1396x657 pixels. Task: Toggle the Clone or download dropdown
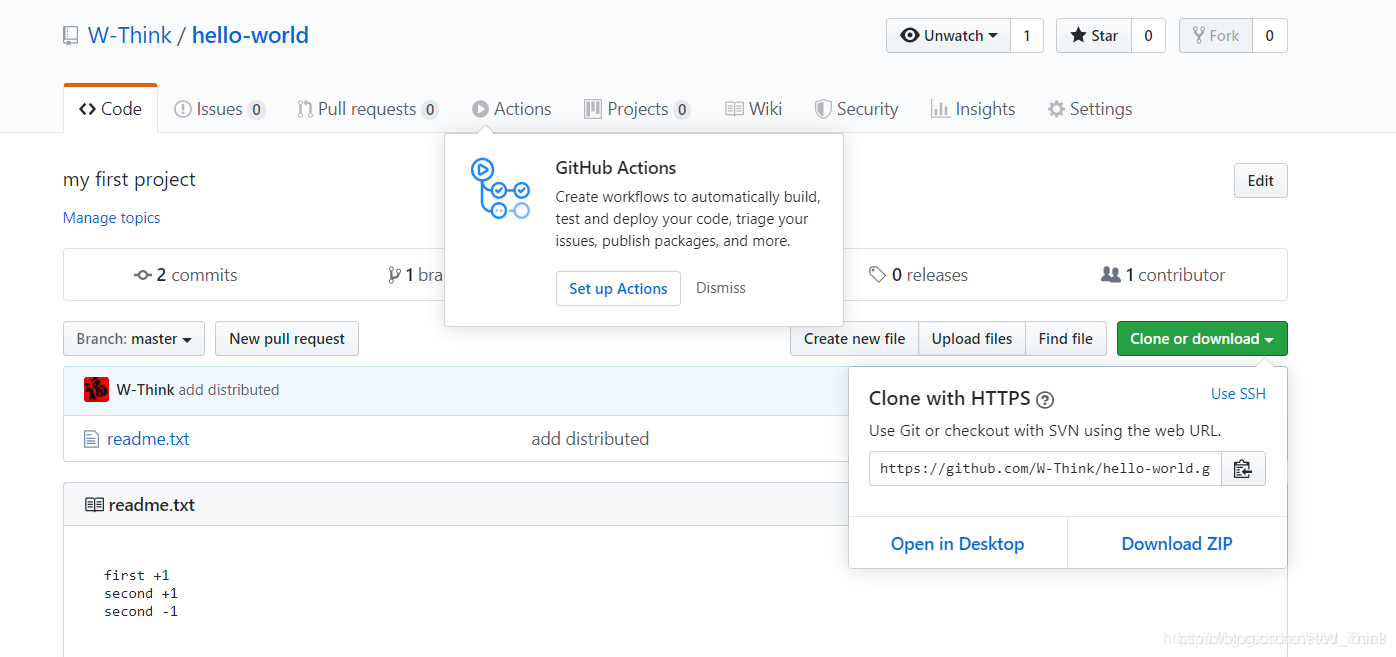click(x=1201, y=339)
